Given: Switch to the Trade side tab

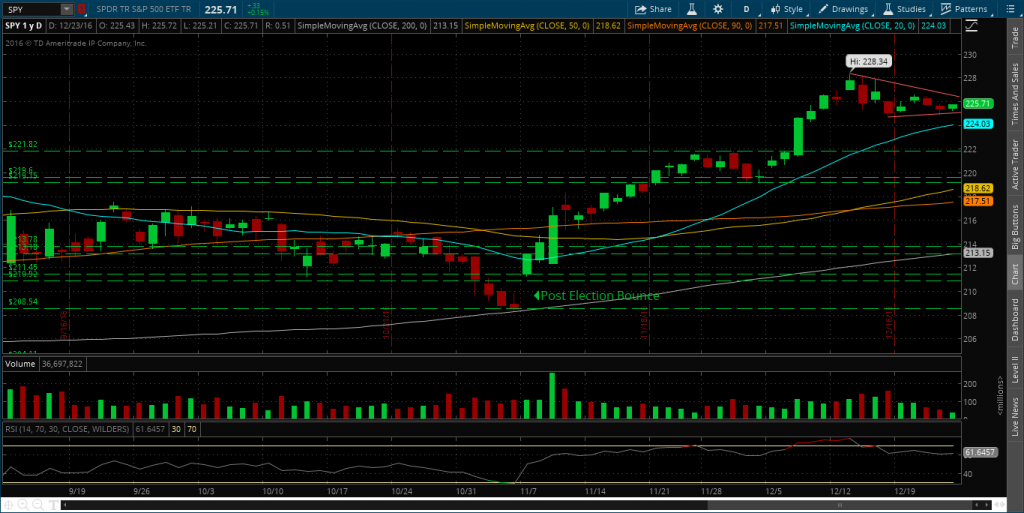Looking at the screenshot, I should tap(1015, 39).
